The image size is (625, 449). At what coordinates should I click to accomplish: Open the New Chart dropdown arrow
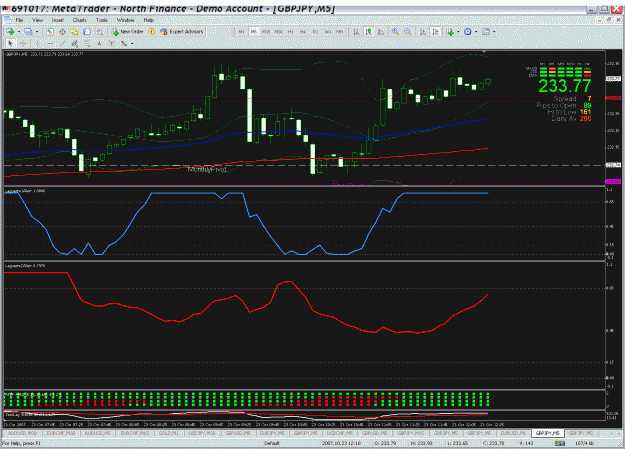tap(18, 32)
